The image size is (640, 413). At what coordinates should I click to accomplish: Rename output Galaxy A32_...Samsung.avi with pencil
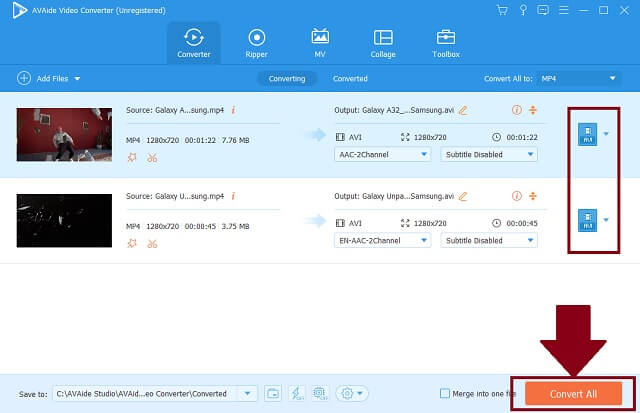[463, 110]
